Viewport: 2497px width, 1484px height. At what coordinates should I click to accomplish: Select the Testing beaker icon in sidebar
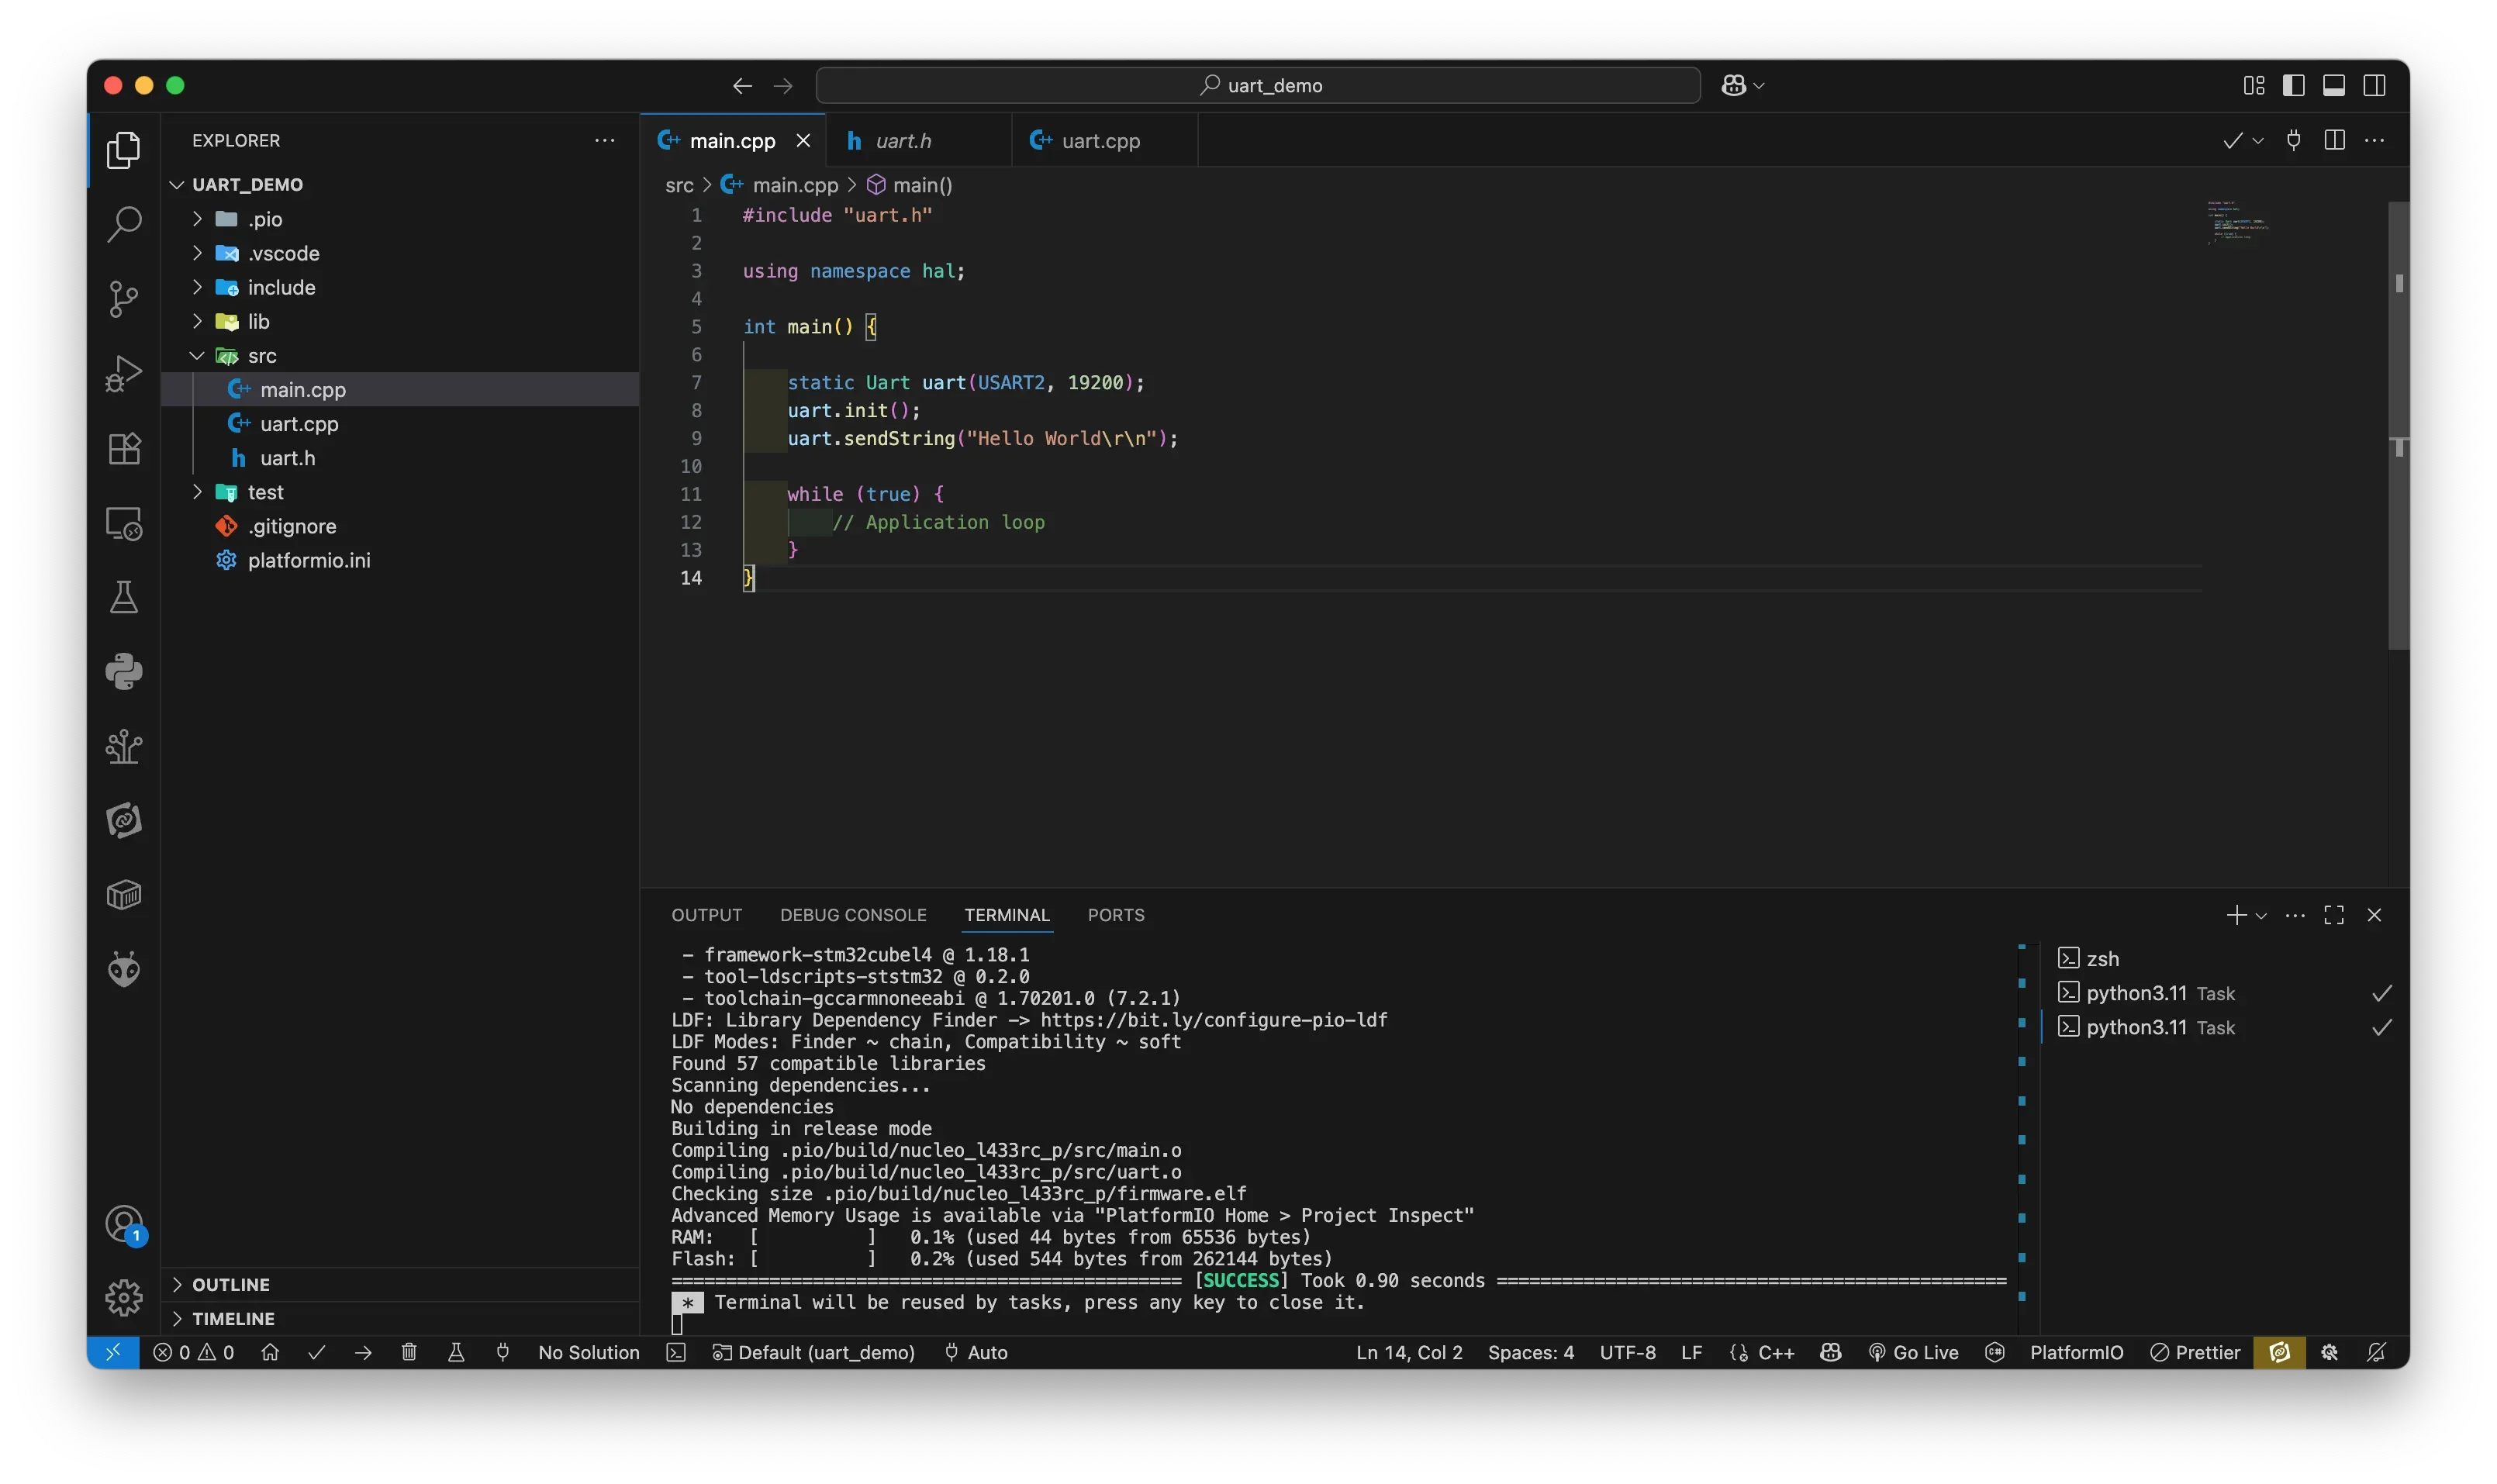click(x=124, y=597)
